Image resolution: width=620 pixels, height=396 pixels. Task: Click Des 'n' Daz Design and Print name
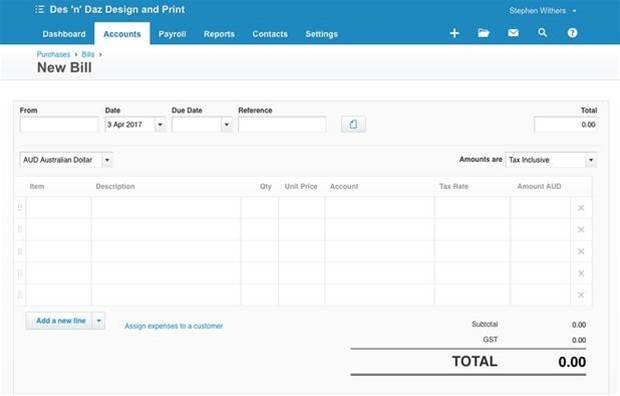click(x=117, y=9)
